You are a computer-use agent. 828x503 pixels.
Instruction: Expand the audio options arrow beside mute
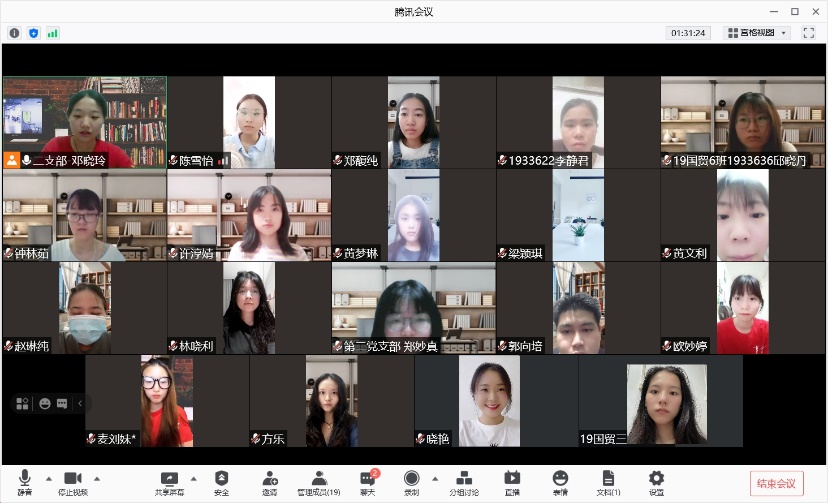[48, 478]
